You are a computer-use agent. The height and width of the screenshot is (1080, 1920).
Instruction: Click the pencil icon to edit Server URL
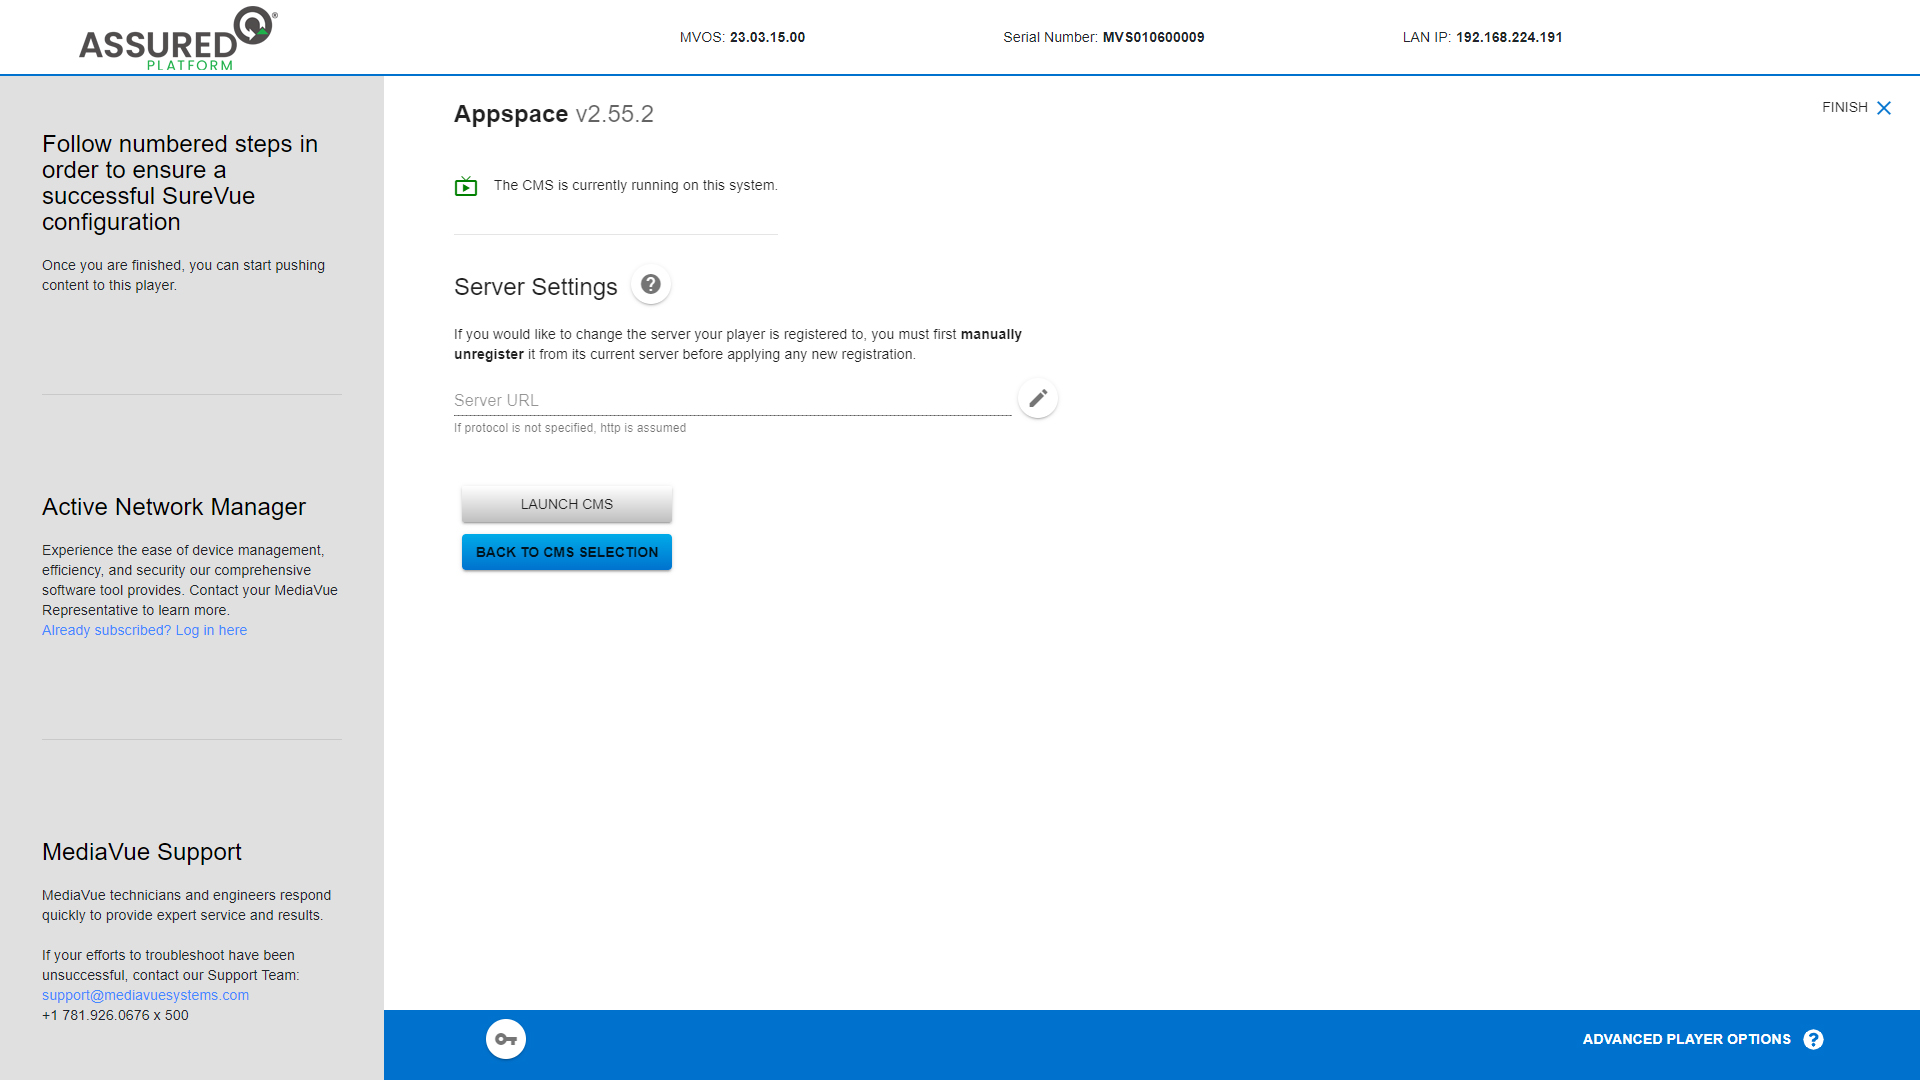[1038, 398]
